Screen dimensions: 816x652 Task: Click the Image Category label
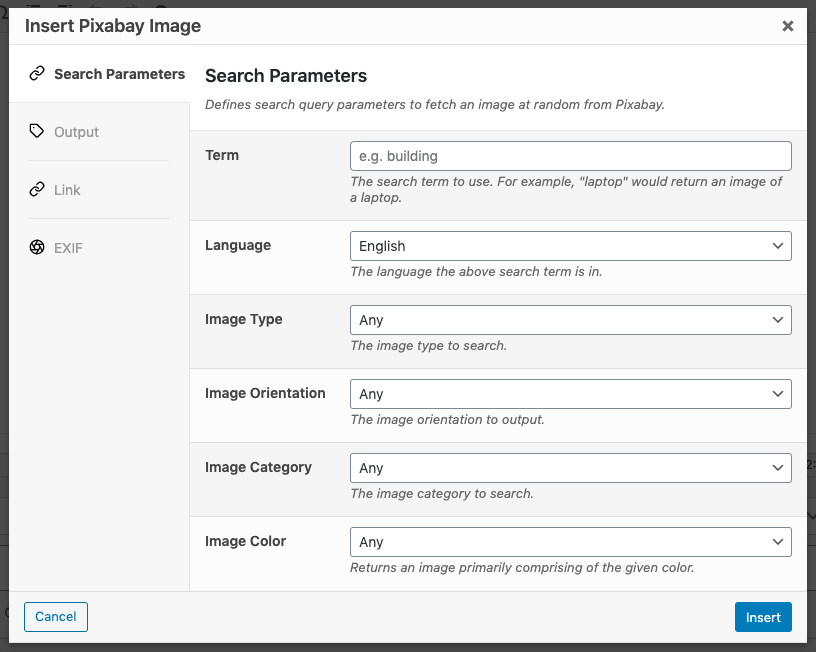258,467
